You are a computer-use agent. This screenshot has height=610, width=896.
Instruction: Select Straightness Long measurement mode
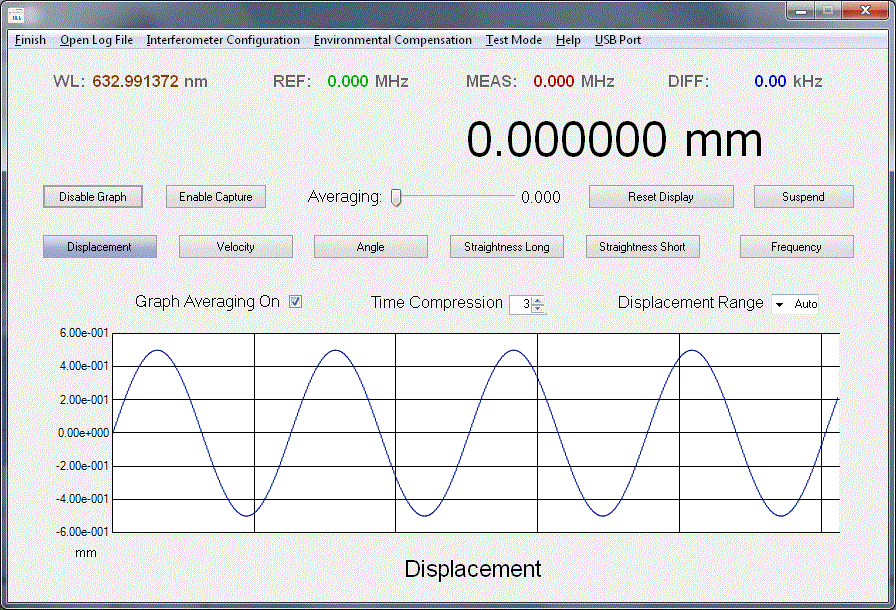[507, 247]
